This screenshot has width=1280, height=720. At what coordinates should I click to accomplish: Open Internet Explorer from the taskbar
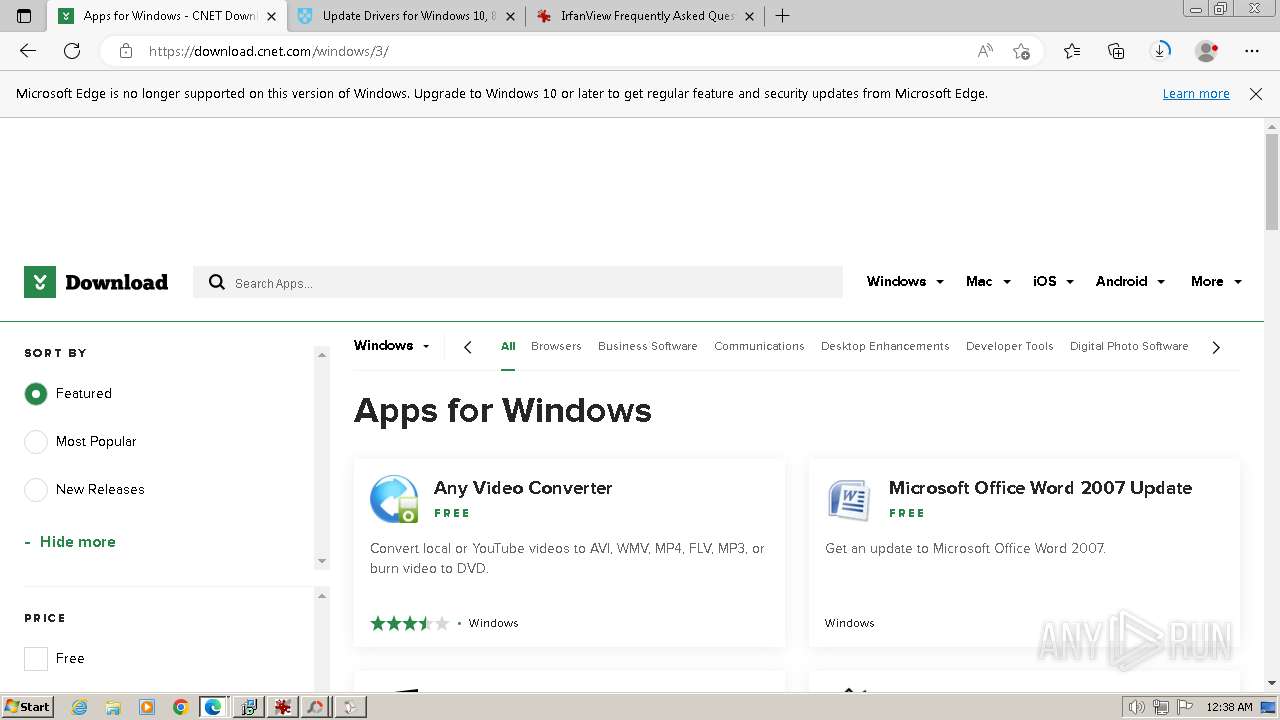[79, 707]
